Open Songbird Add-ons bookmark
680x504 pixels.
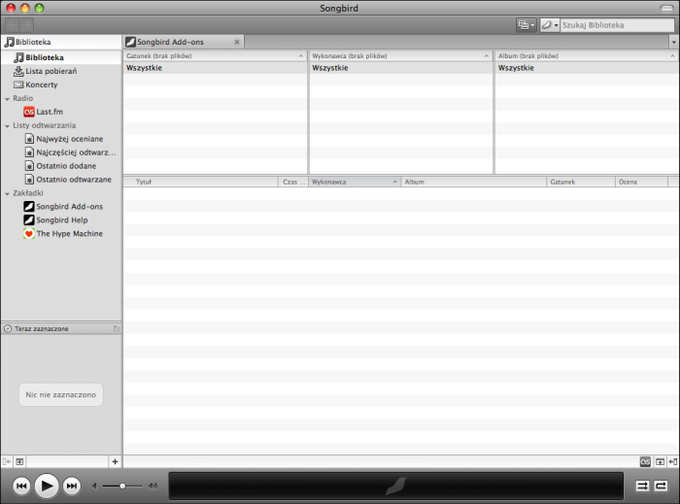pyautogui.click(x=61, y=206)
